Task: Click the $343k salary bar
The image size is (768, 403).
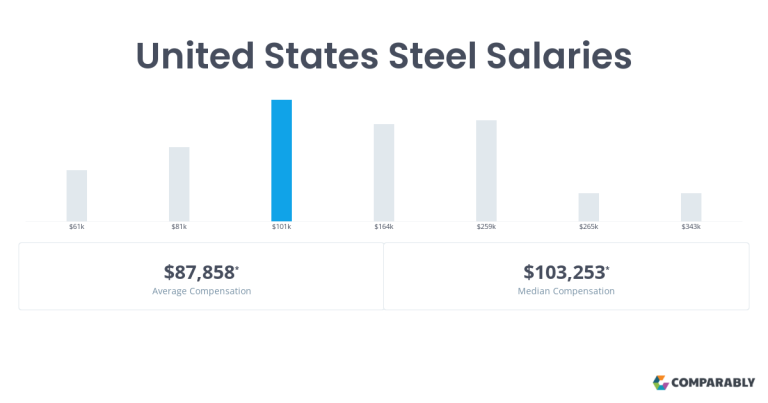Action: pos(691,207)
